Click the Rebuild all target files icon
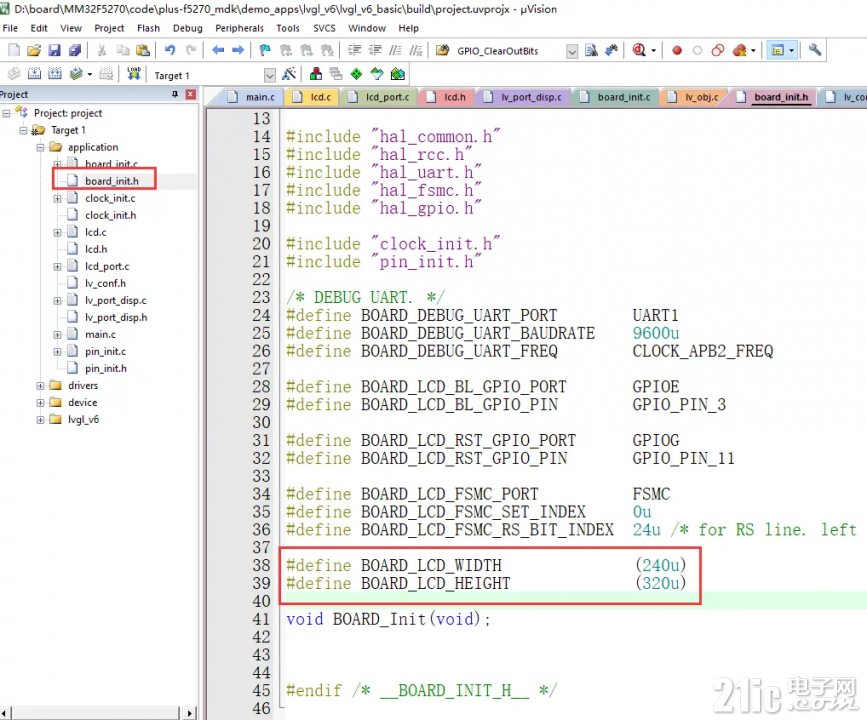867x720 pixels. (x=55, y=74)
